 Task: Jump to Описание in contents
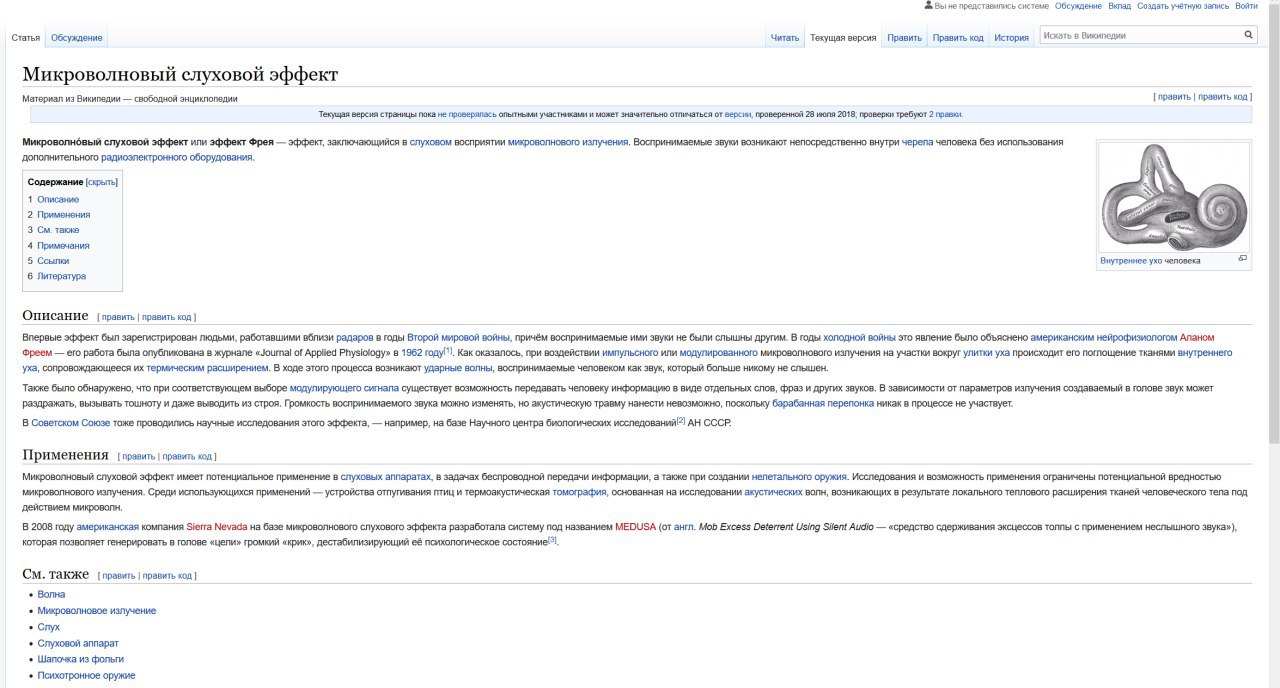(58, 199)
